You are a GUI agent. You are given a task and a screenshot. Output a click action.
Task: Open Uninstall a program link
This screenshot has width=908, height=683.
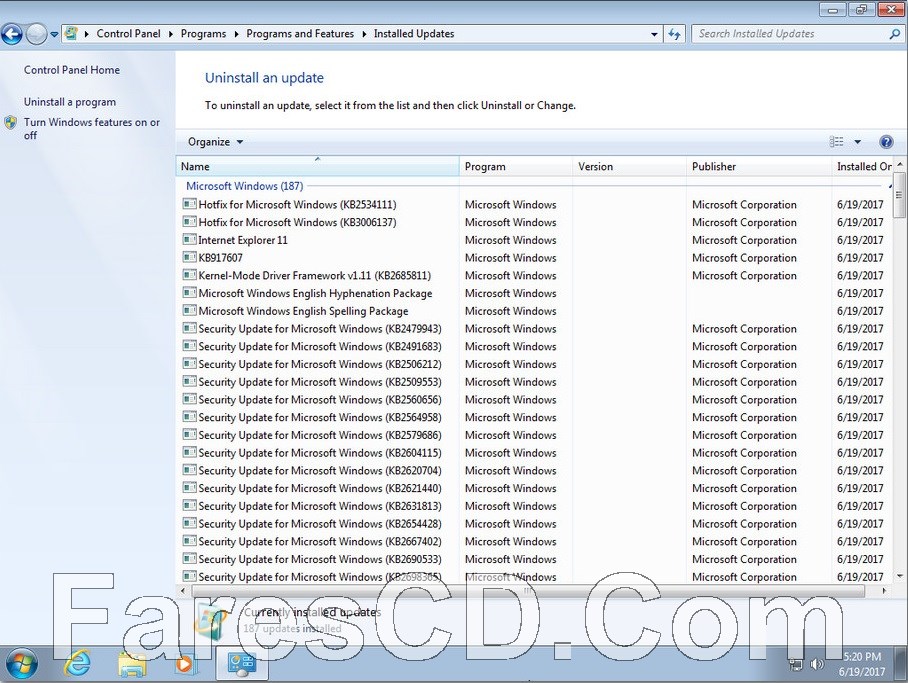tap(69, 102)
